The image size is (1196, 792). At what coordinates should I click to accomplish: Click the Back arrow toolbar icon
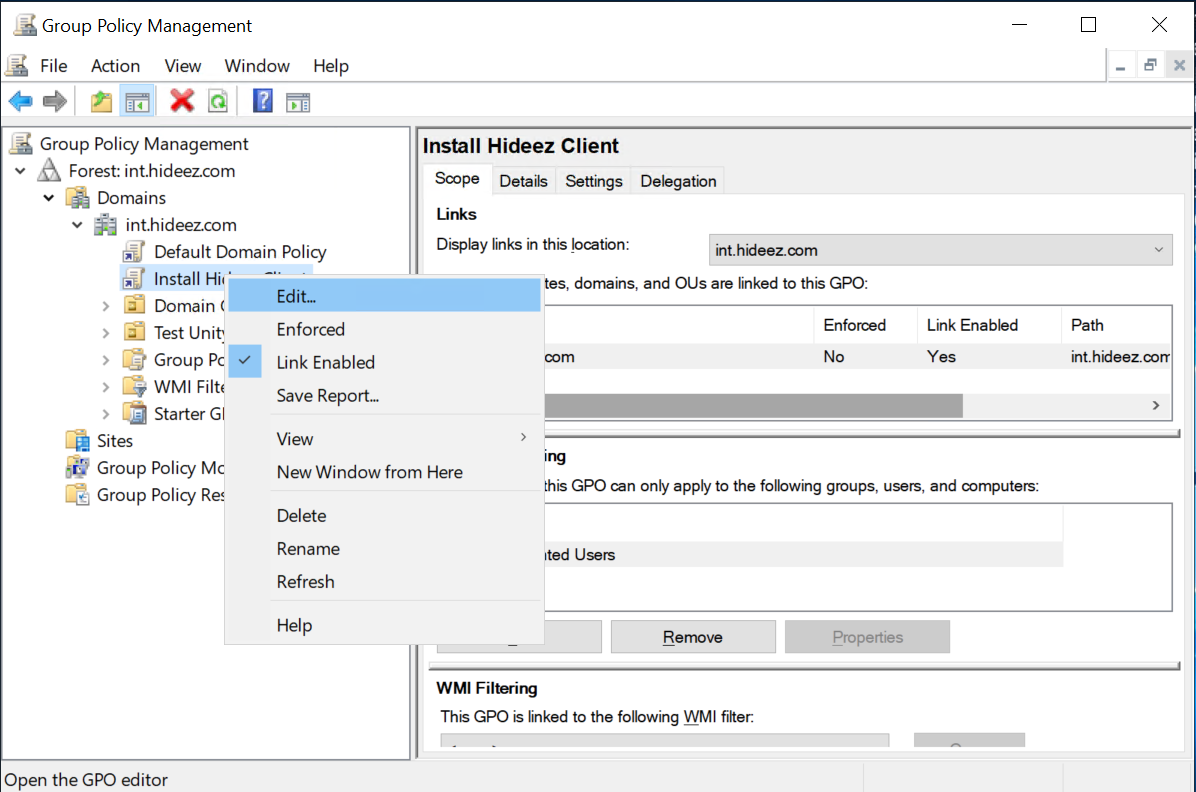click(21, 101)
